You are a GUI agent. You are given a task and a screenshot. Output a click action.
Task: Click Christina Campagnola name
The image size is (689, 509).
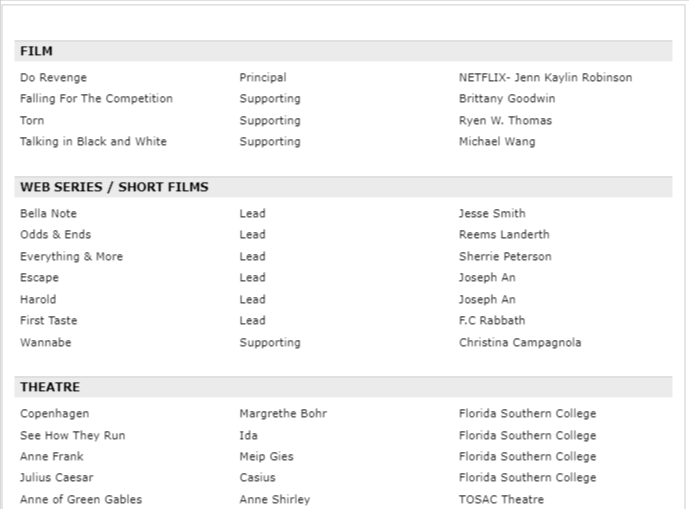[520, 343]
